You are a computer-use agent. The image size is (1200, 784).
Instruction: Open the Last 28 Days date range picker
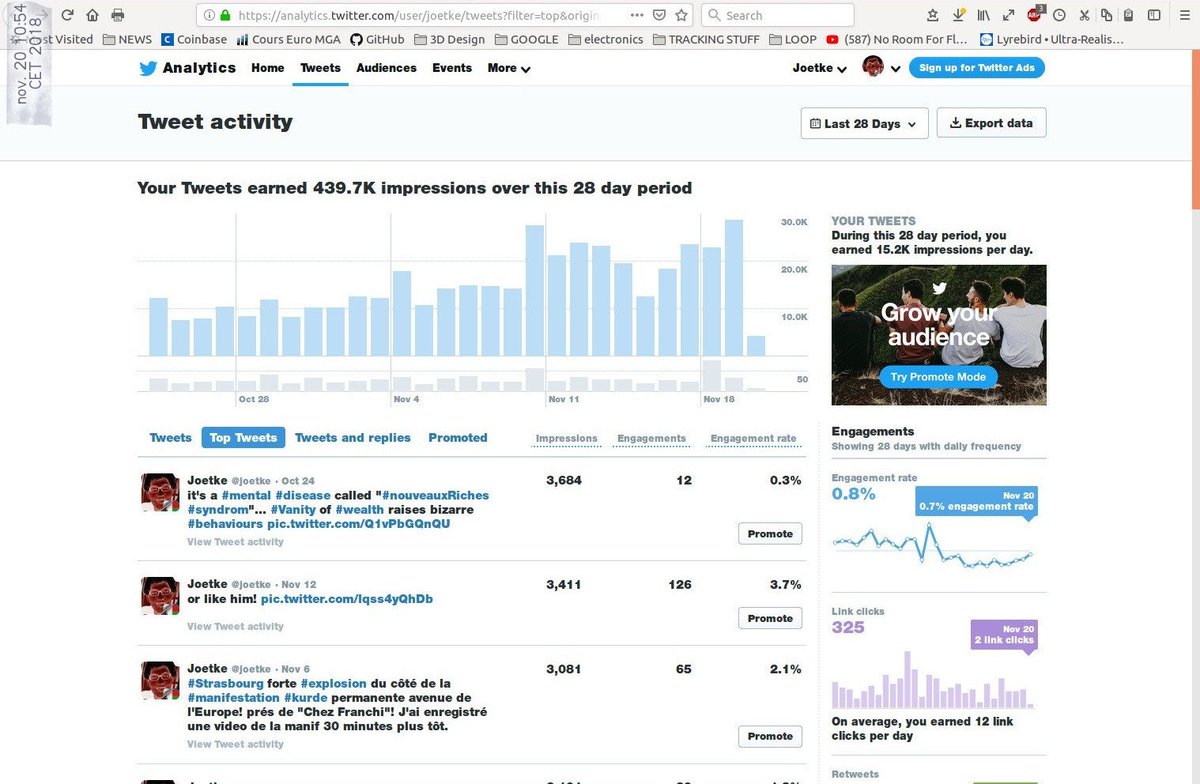tap(865, 123)
